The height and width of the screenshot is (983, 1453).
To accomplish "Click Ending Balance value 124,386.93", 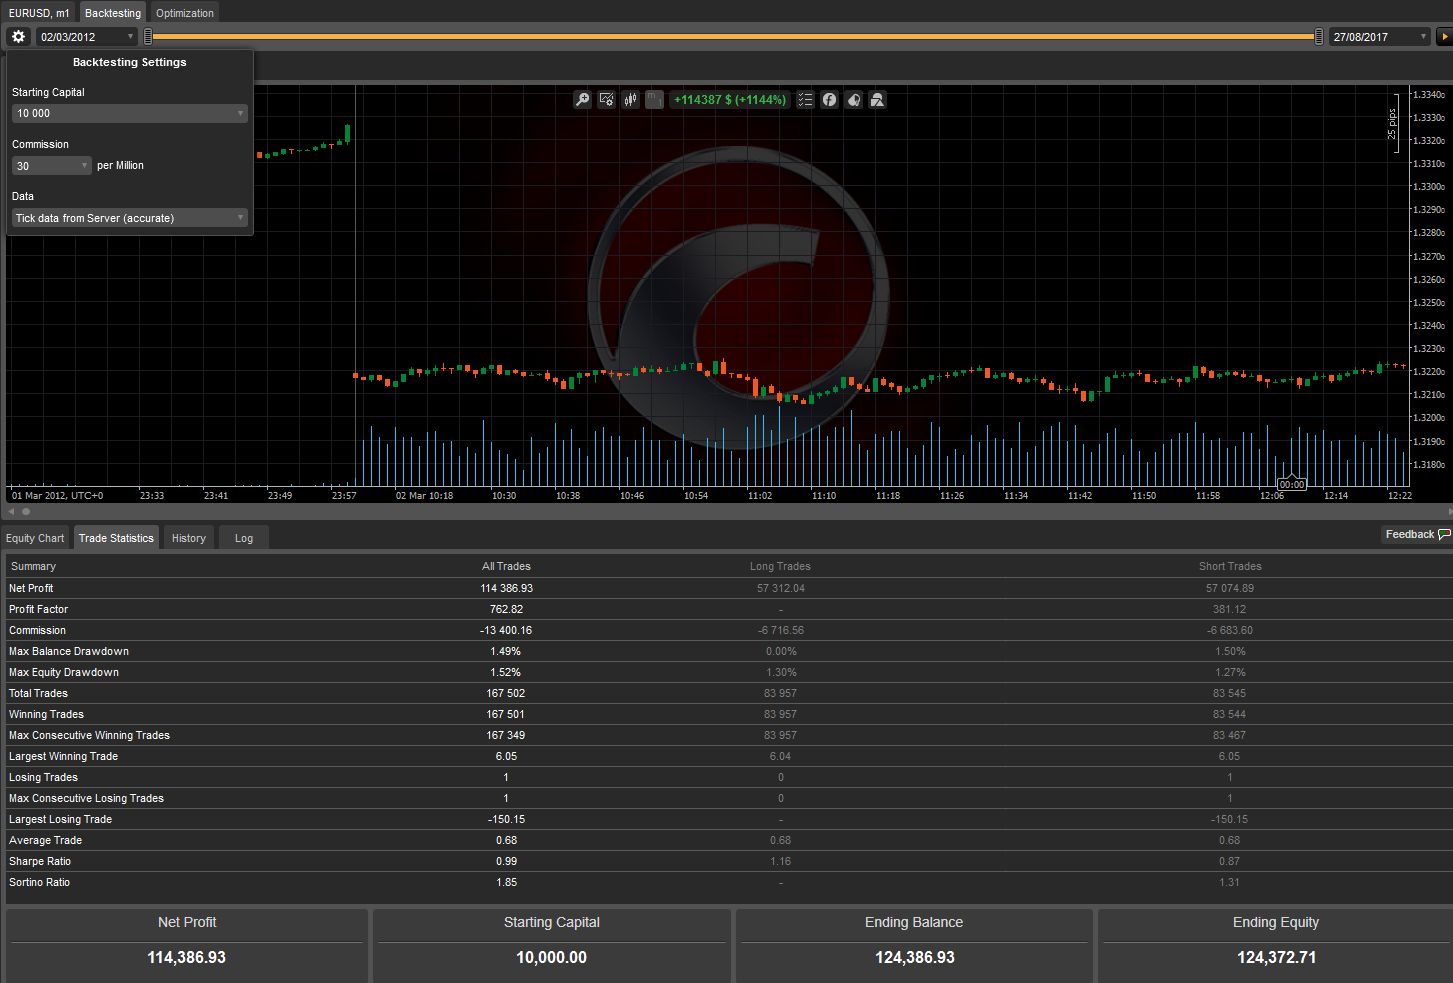I will 915,958.
